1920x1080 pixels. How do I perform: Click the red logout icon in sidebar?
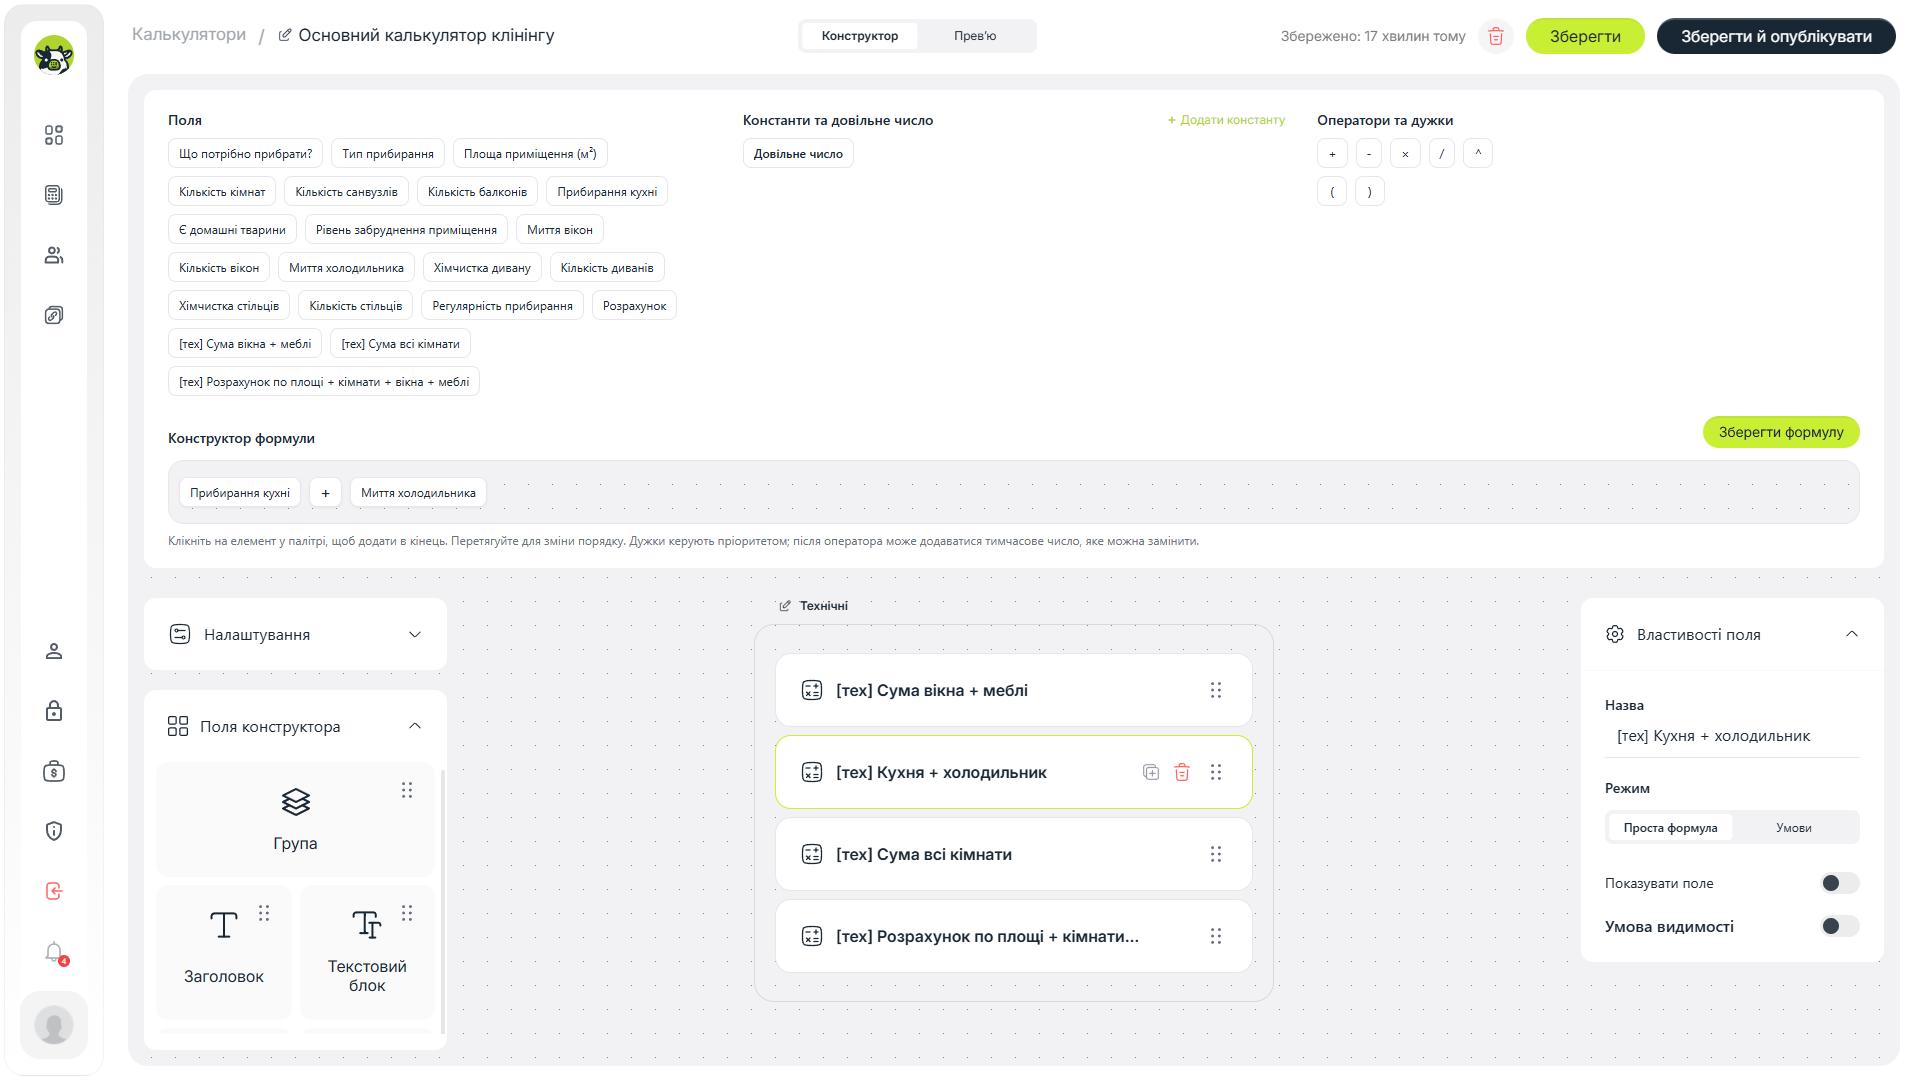(x=54, y=891)
